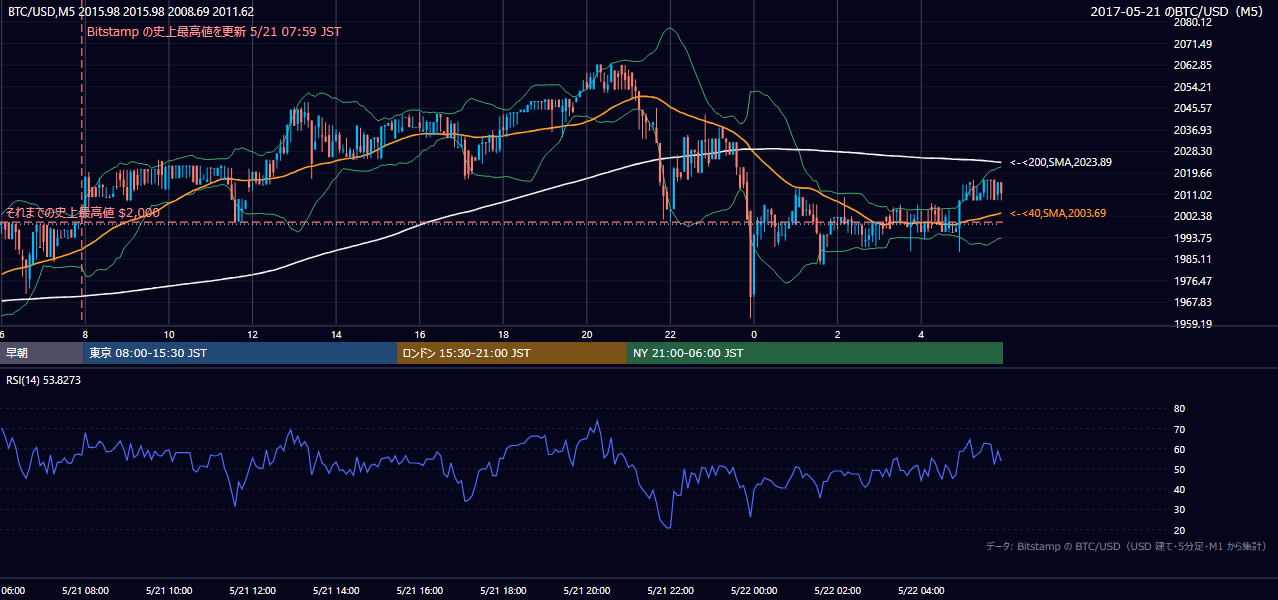Click the 2062.85 price axis label

coord(1193,65)
